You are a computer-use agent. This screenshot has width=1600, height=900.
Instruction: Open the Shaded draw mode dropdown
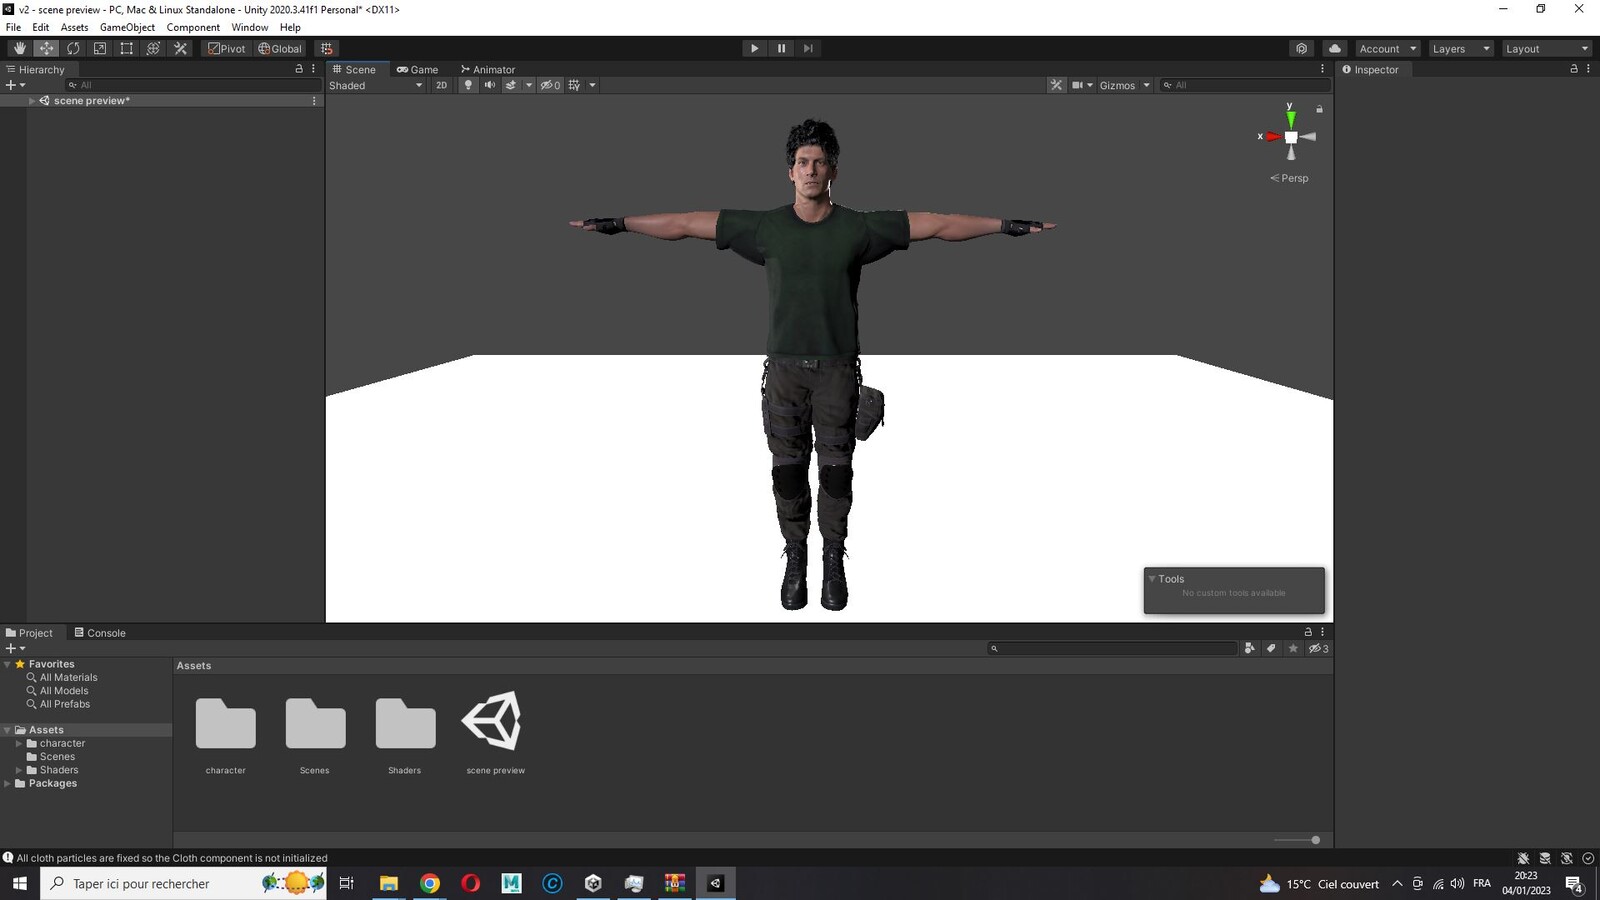(376, 85)
